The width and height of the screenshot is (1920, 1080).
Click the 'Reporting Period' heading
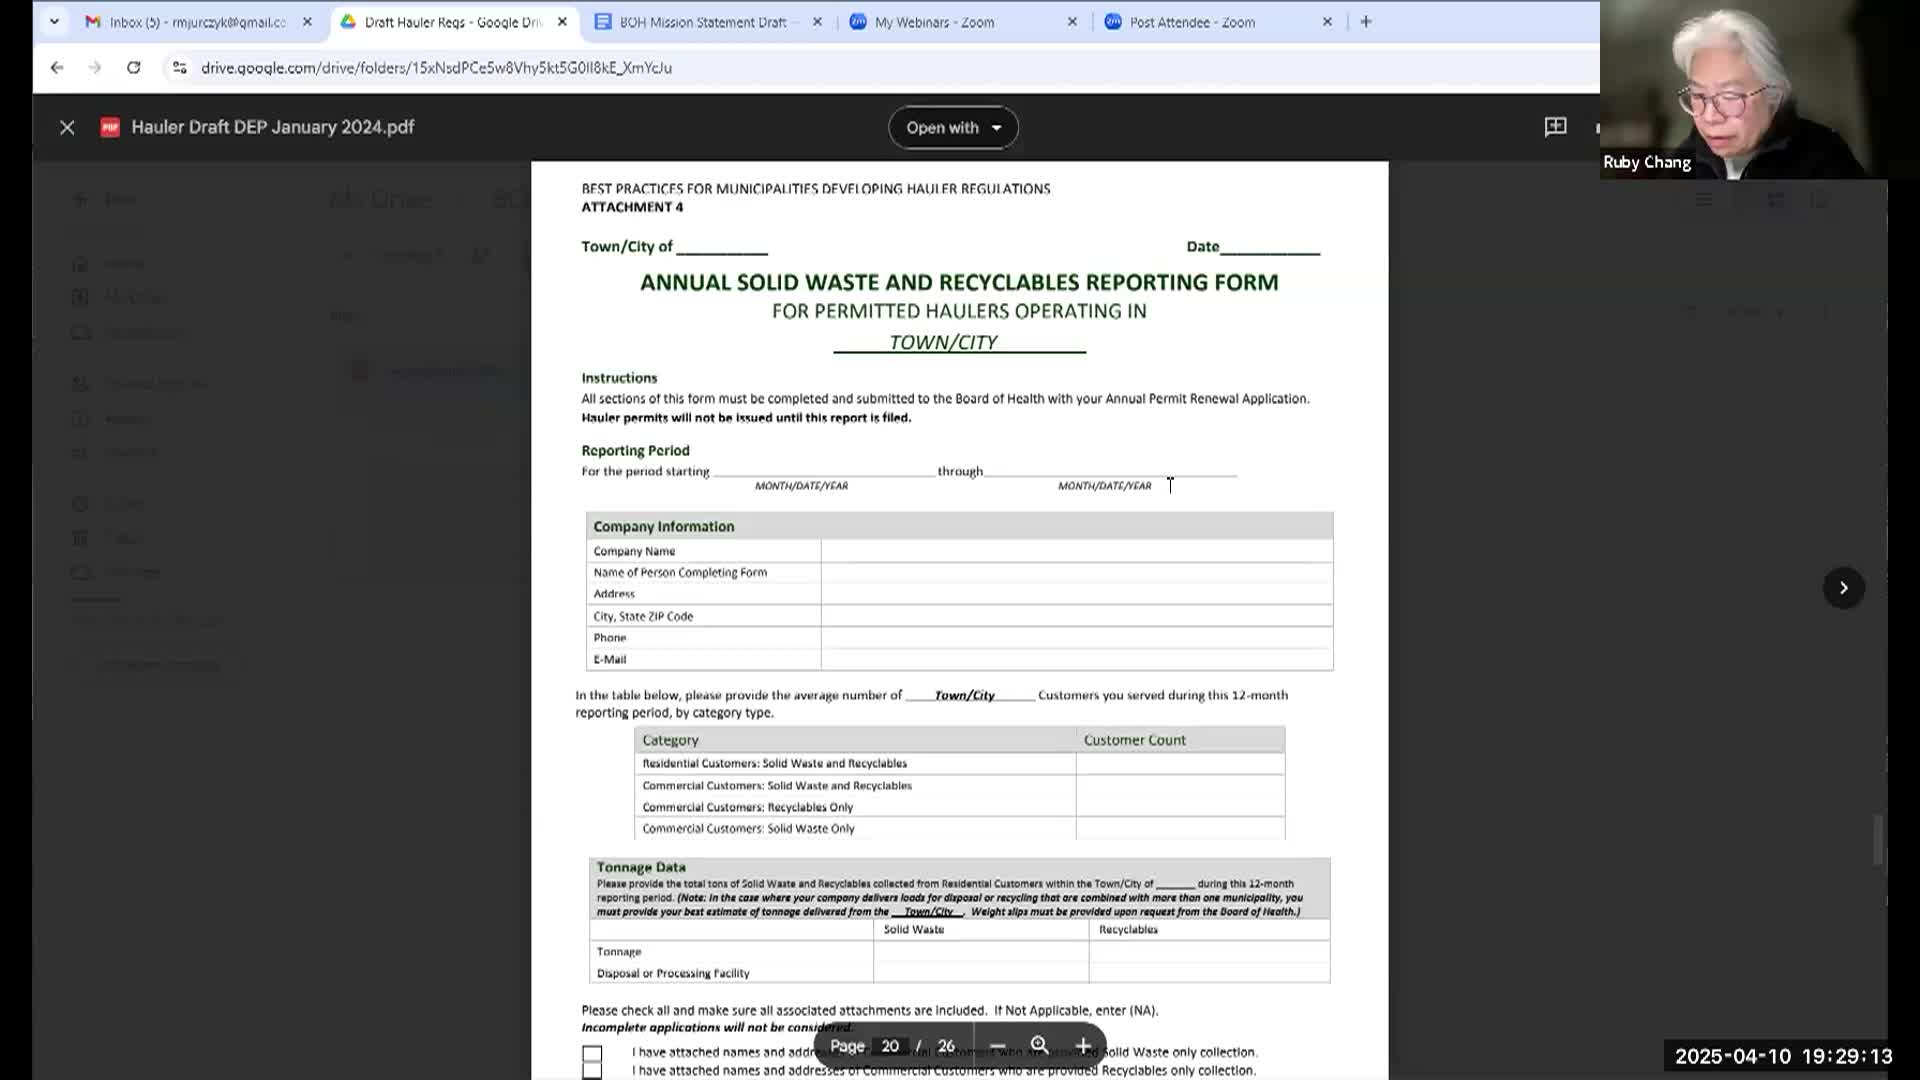click(x=636, y=451)
